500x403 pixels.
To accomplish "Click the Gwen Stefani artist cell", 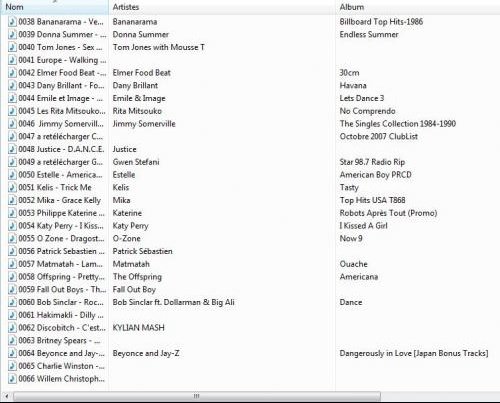I will [136, 162].
